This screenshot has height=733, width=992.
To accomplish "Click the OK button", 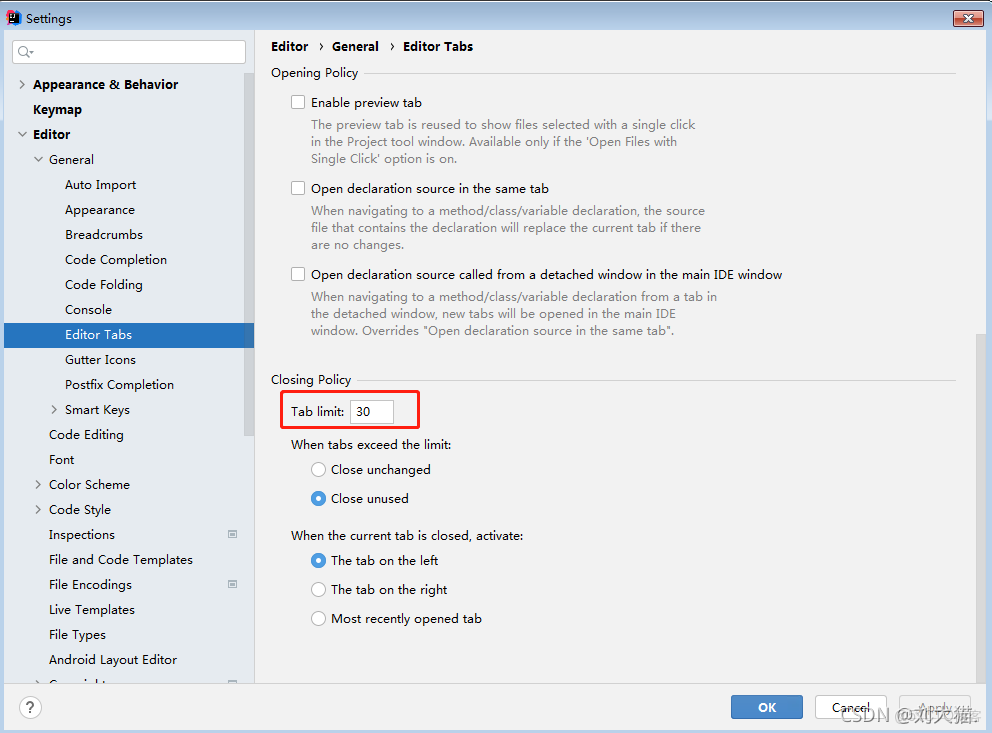I will tap(766, 707).
